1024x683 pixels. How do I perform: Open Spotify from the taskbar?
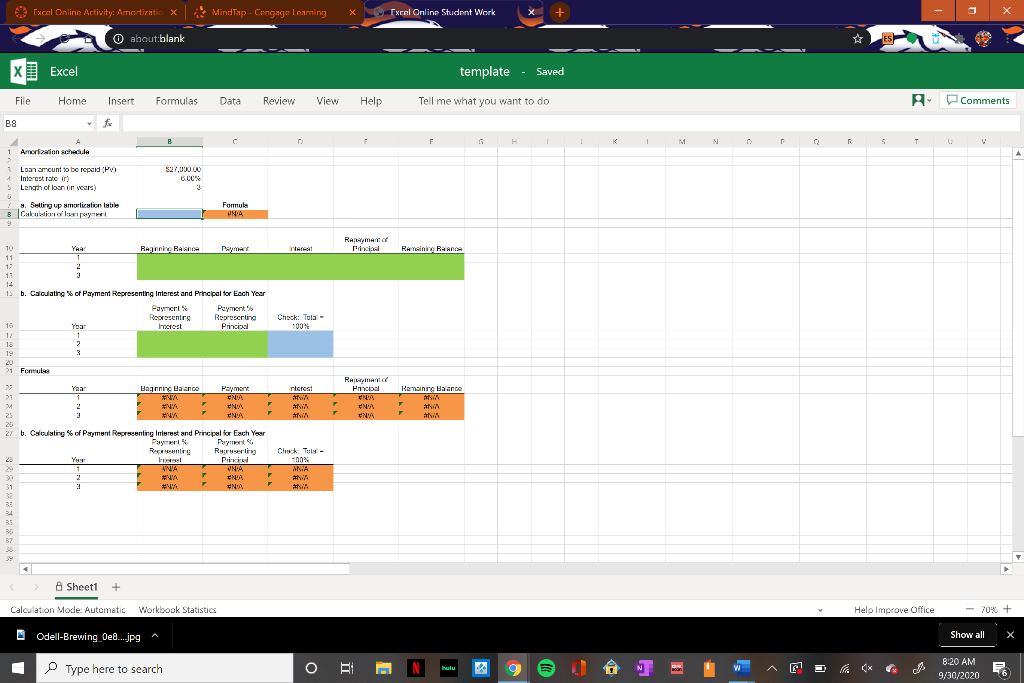547,668
